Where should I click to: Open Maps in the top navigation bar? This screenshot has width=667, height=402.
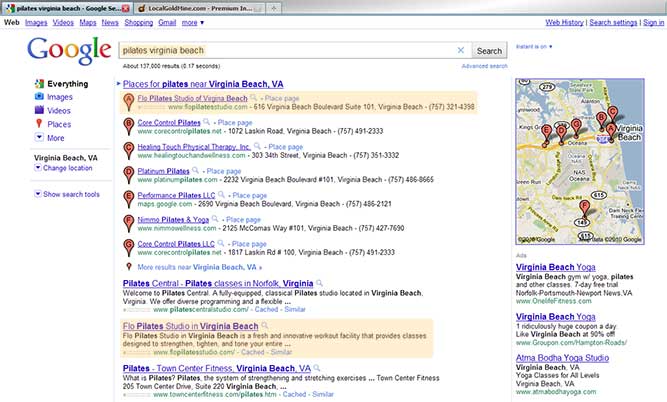click(x=88, y=23)
